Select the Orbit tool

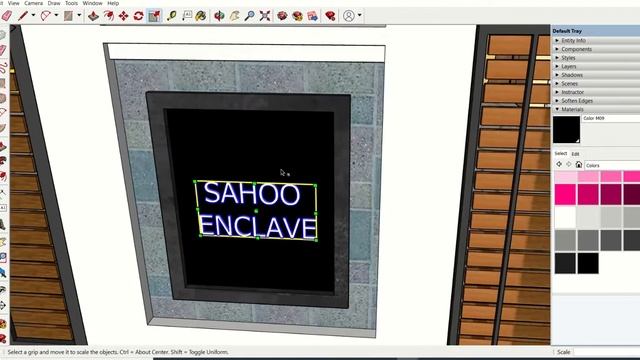point(219,16)
